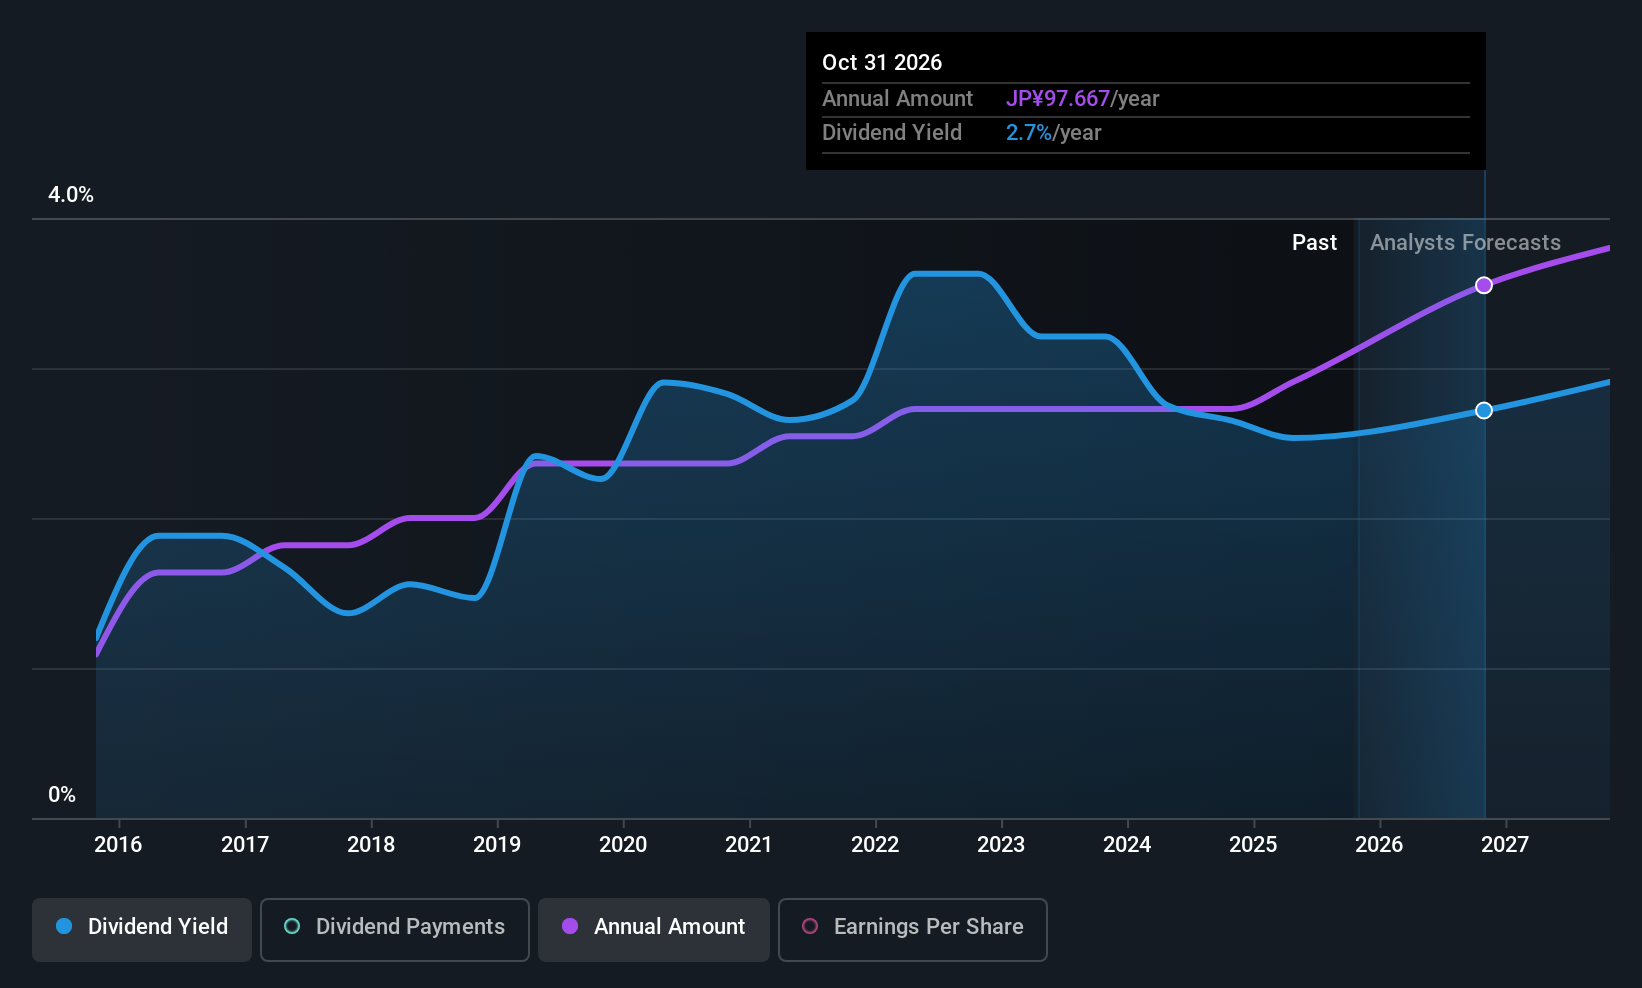Click the 2025 x-axis label

coord(1253,845)
